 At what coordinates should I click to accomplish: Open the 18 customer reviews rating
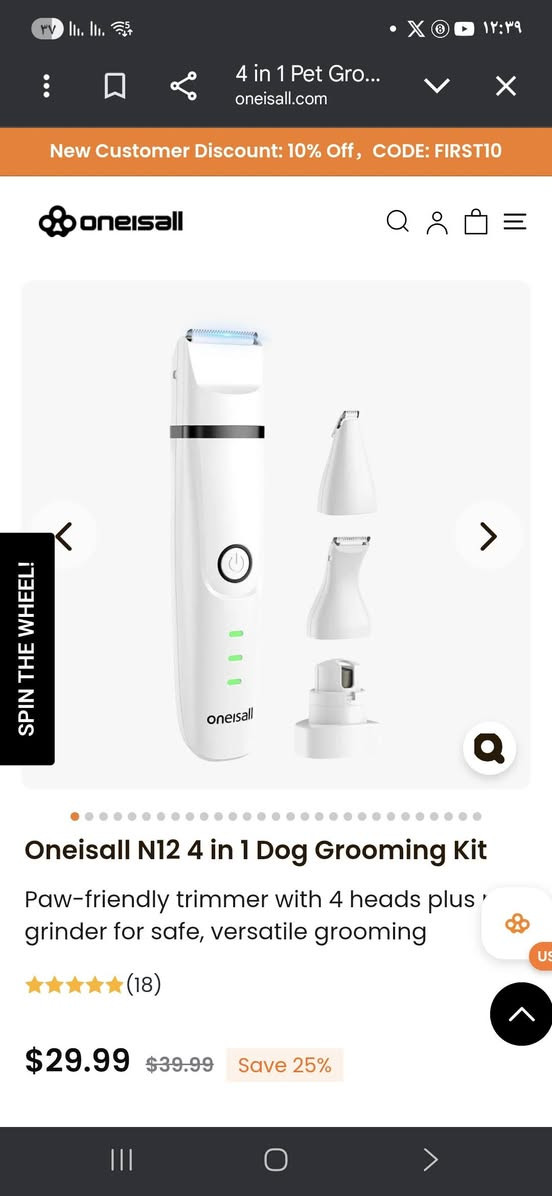(x=93, y=984)
